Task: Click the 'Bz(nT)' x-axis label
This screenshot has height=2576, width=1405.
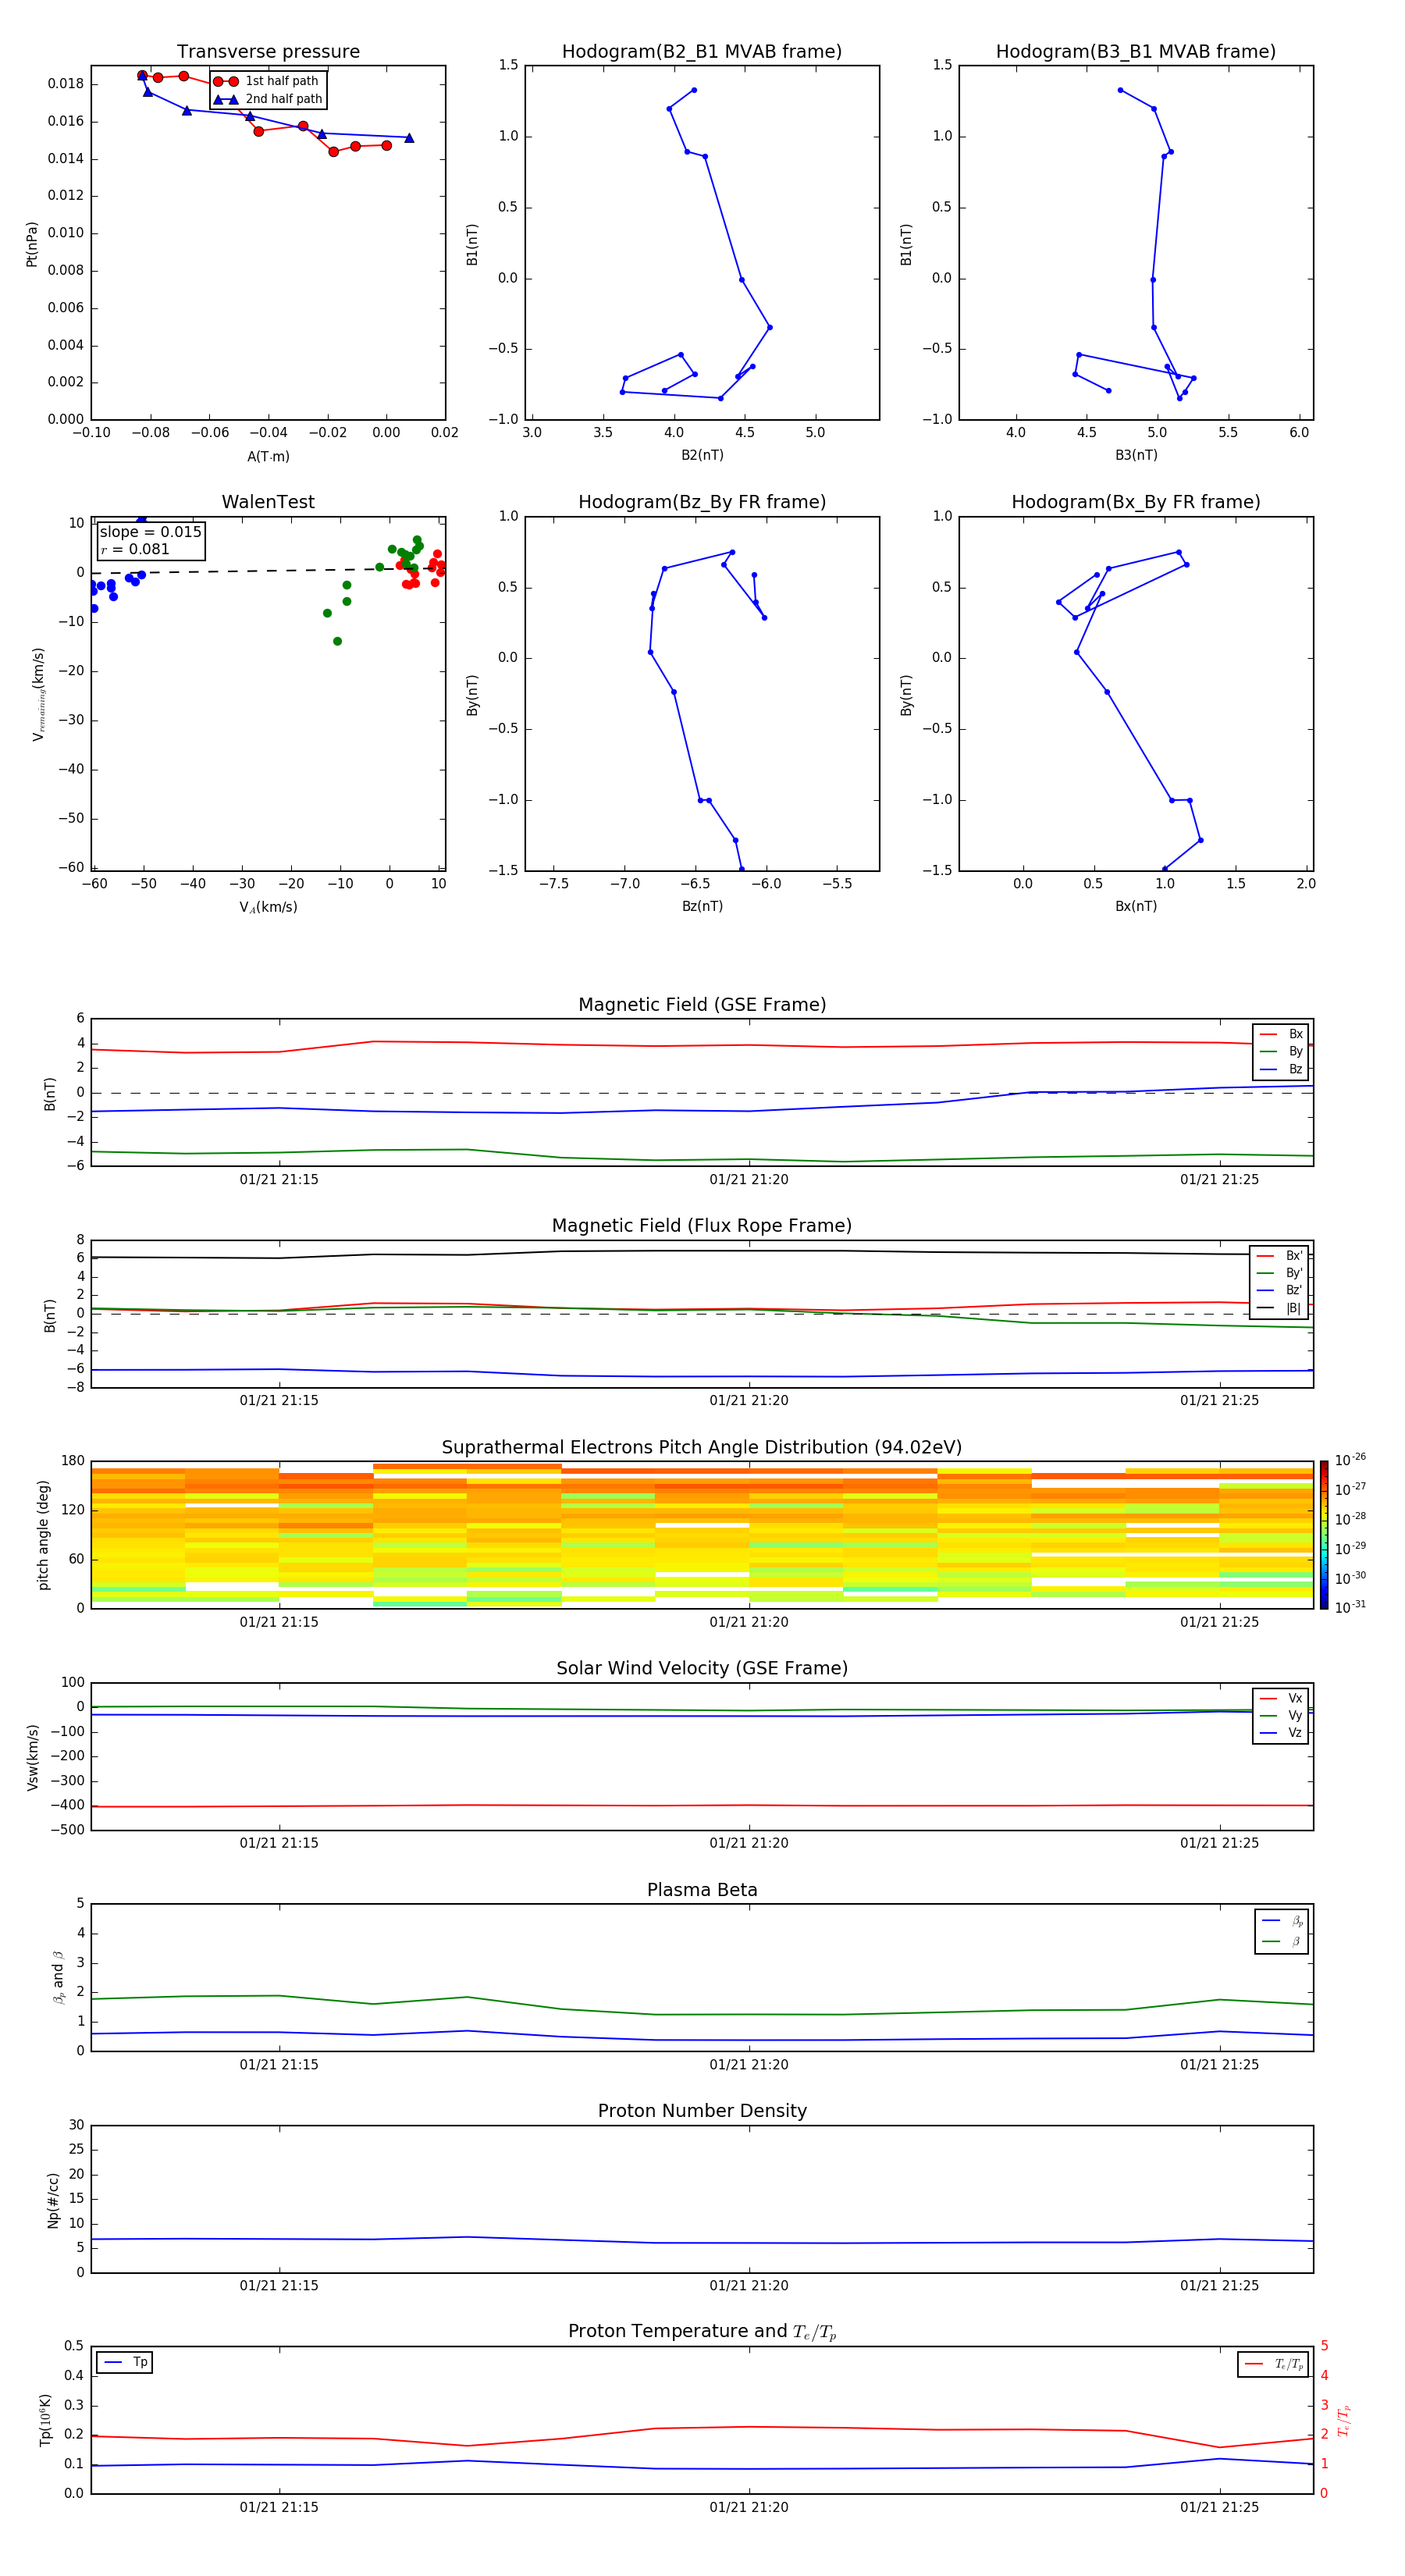Action: point(702,906)
